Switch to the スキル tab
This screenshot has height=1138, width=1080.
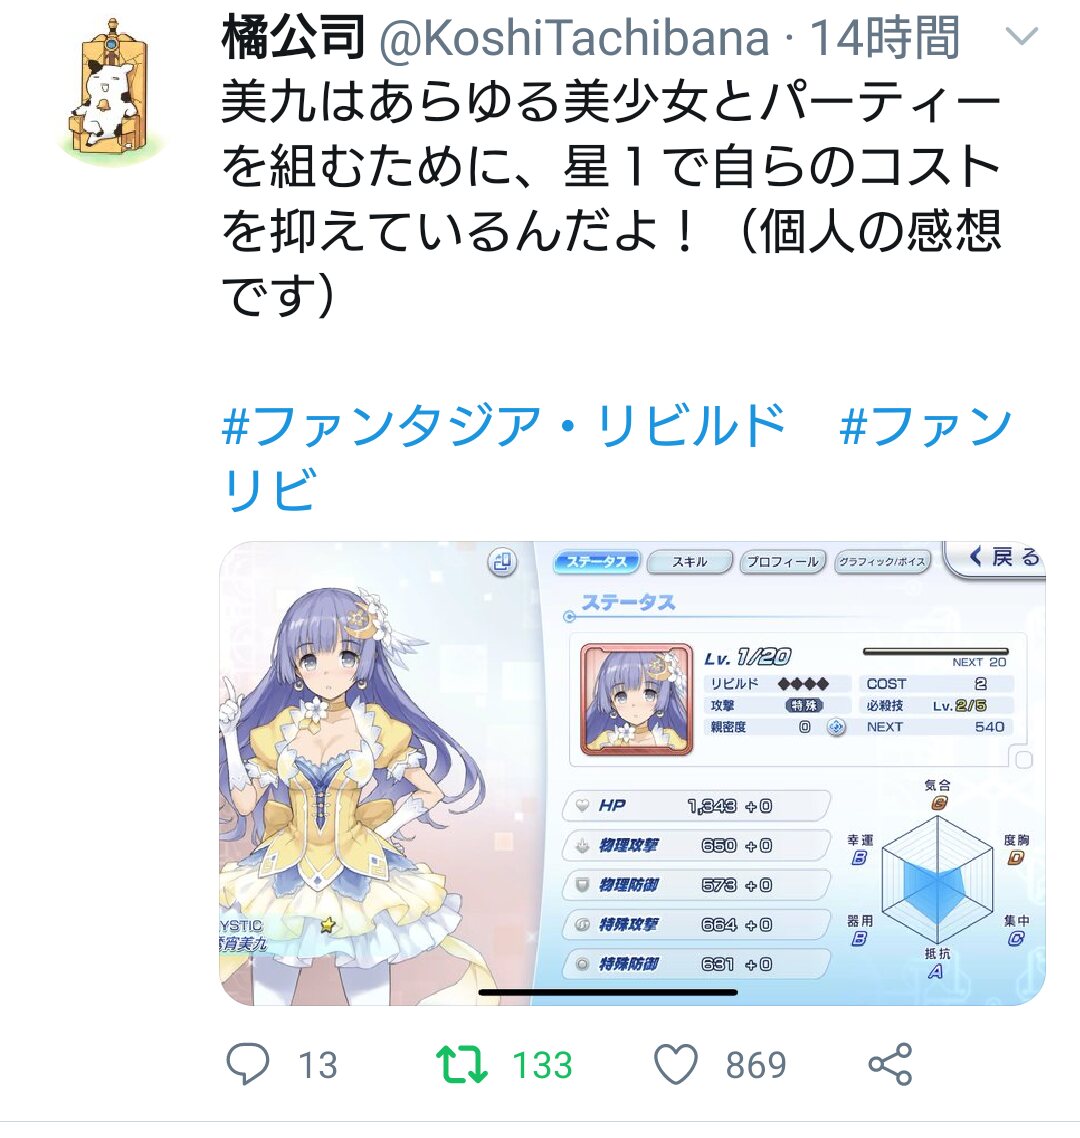(689, 562)
